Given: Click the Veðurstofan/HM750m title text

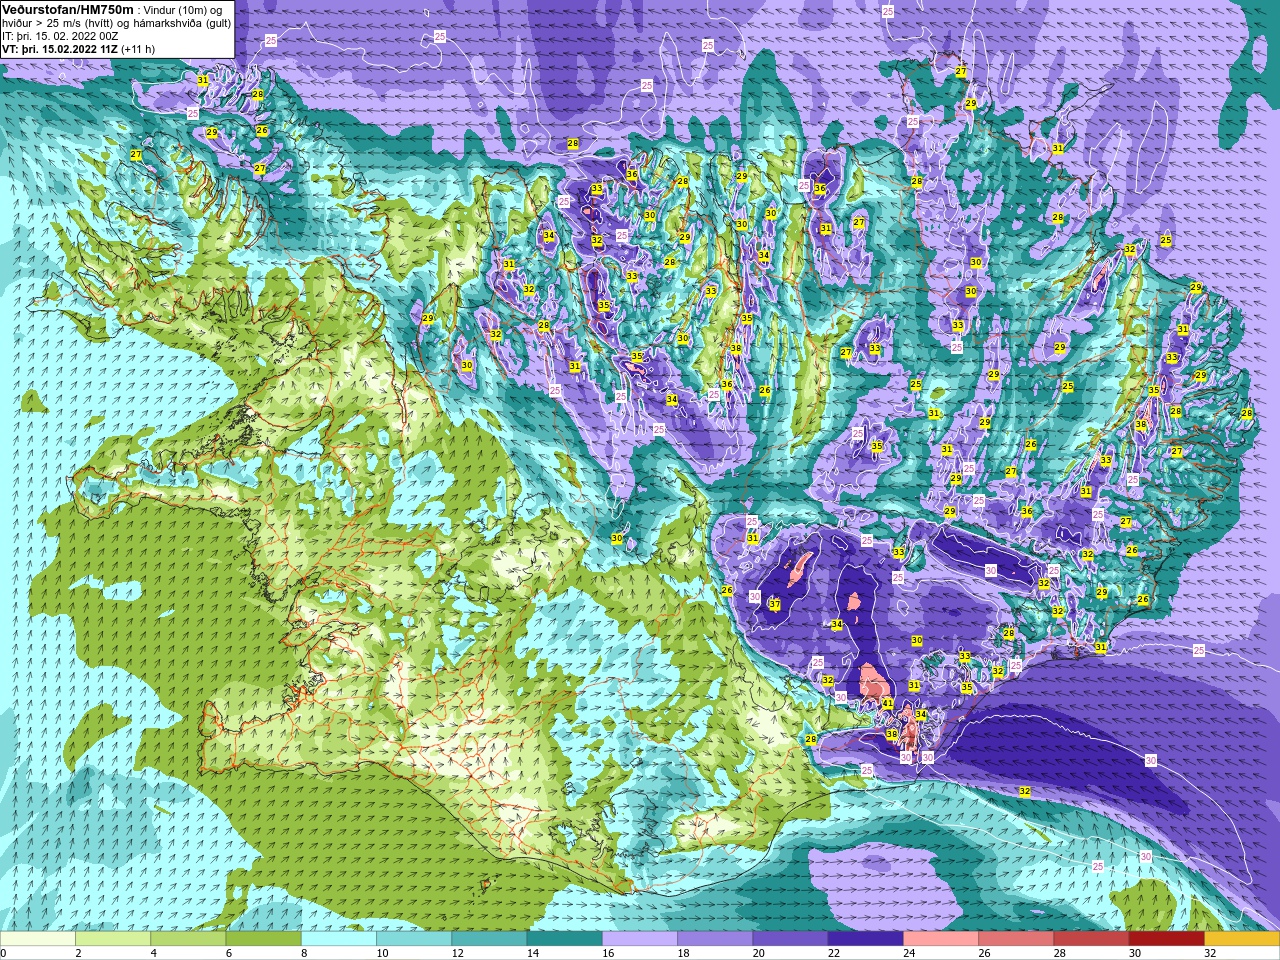Looking at the screenshot, I should (67, 9).
